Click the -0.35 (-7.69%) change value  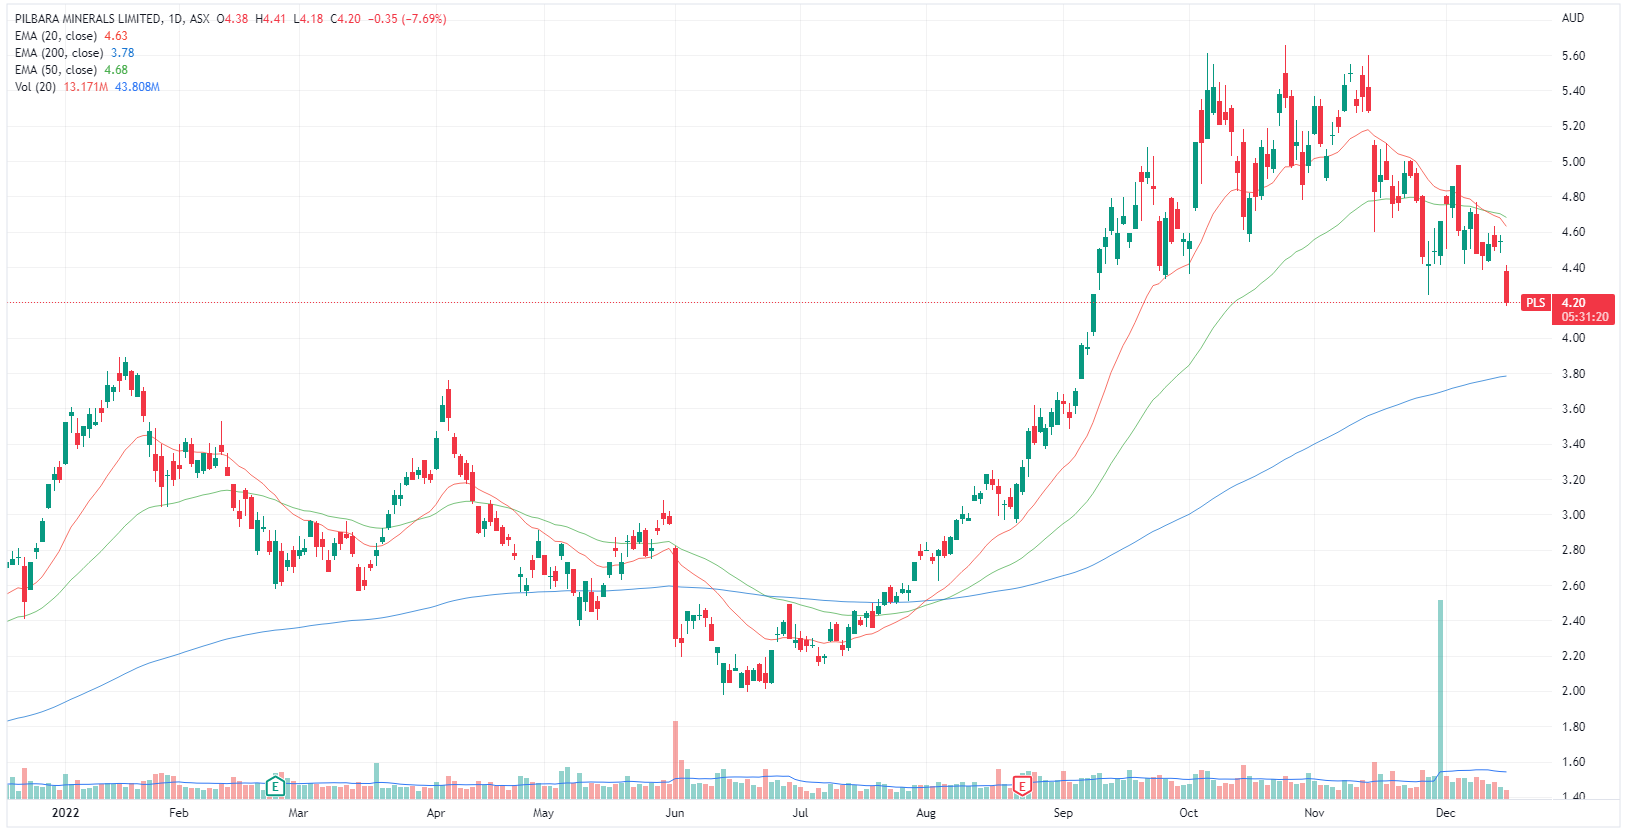[x=408, y=19]
